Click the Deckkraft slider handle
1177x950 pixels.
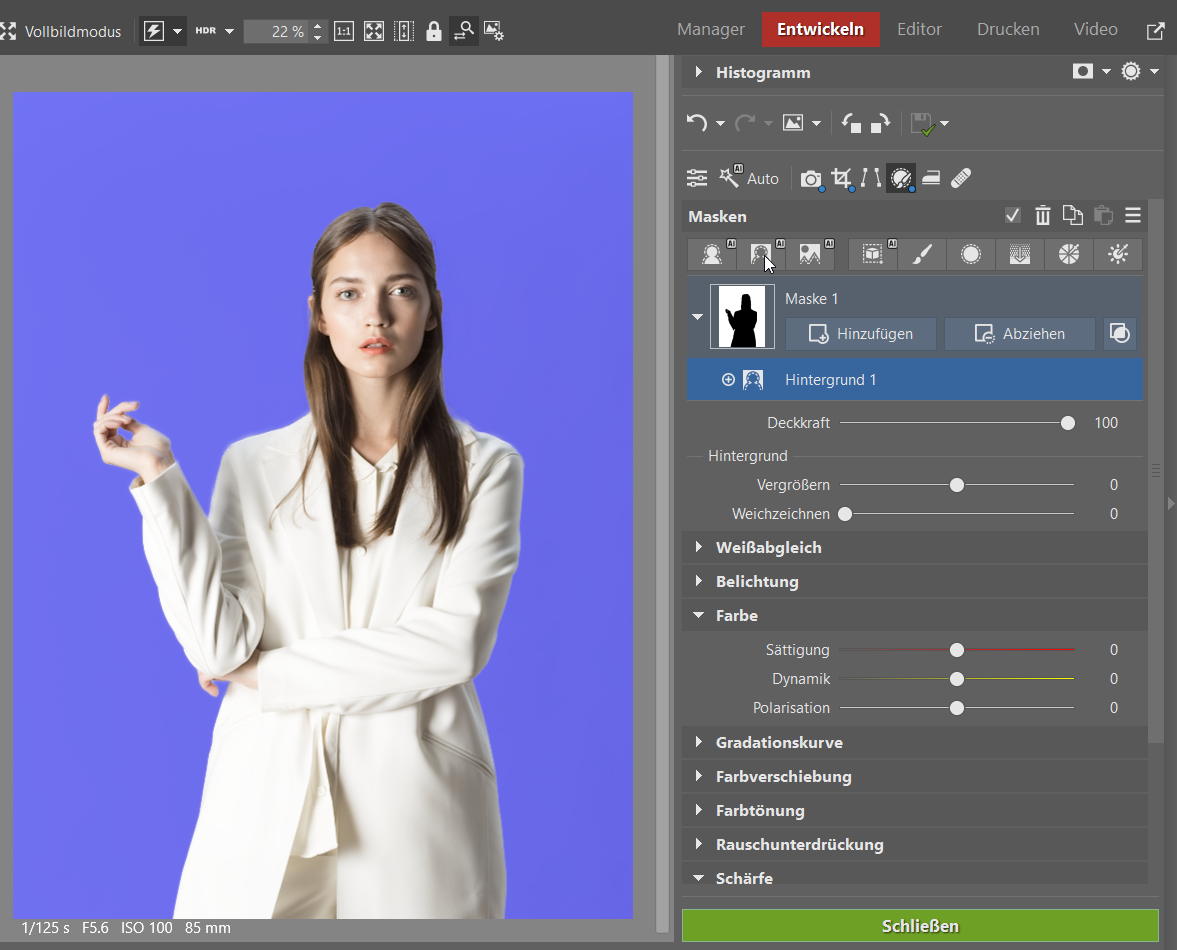1068,423
